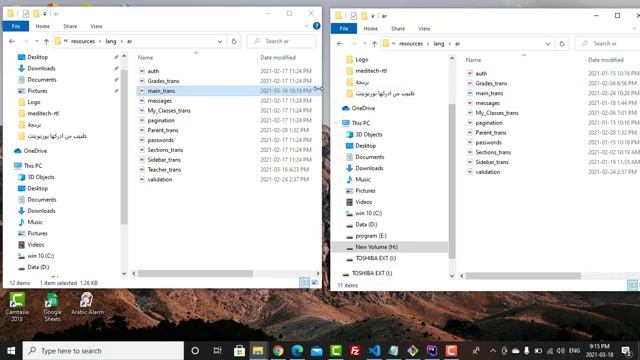The image size is (640, 360).
Task: Open View tab in left window
Action: pos(96,26)
